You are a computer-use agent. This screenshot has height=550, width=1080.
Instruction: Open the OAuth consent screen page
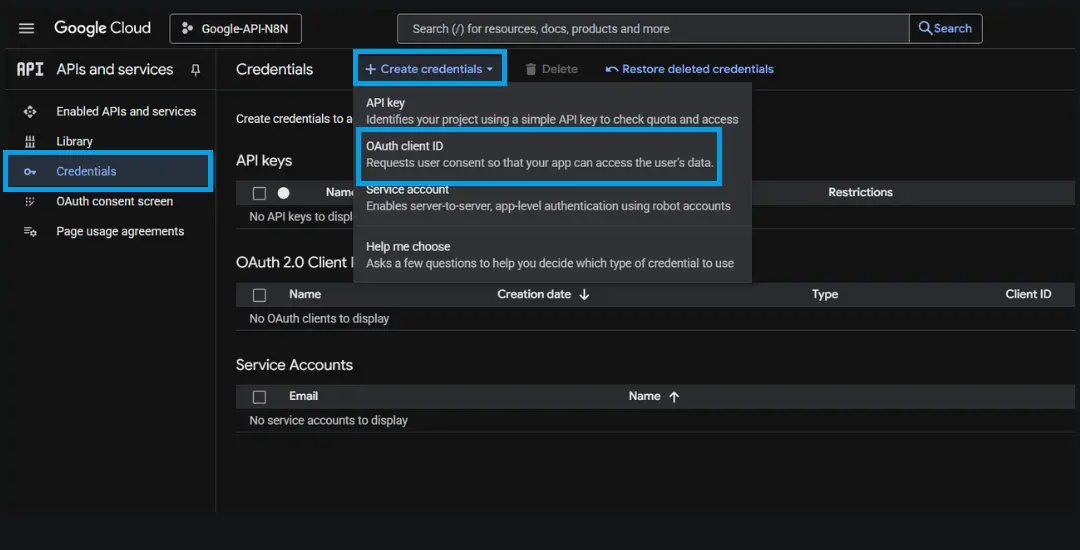(x=114, y=202)
